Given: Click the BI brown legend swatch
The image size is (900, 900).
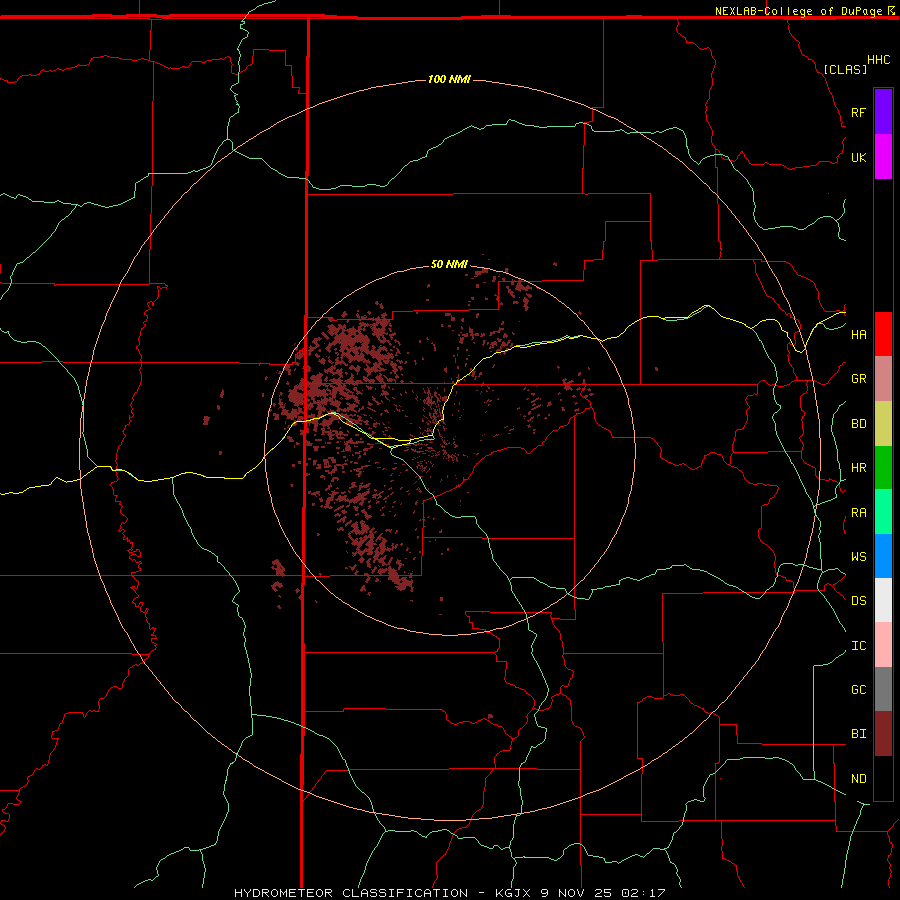Looking at the screenshot, I should click(883, 734).
